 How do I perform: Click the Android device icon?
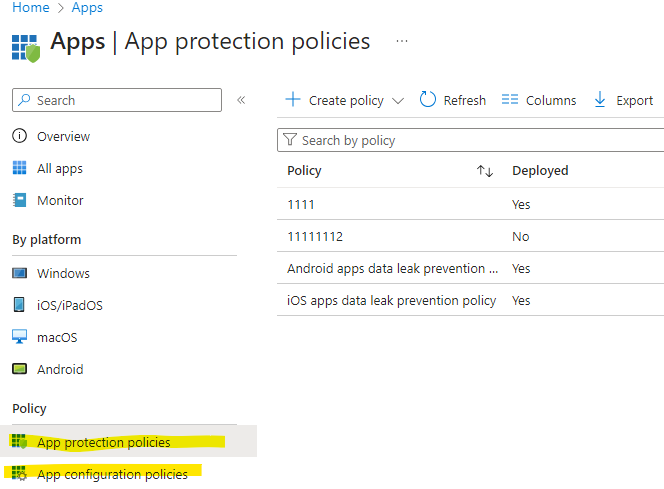click(x=19, y=369)
